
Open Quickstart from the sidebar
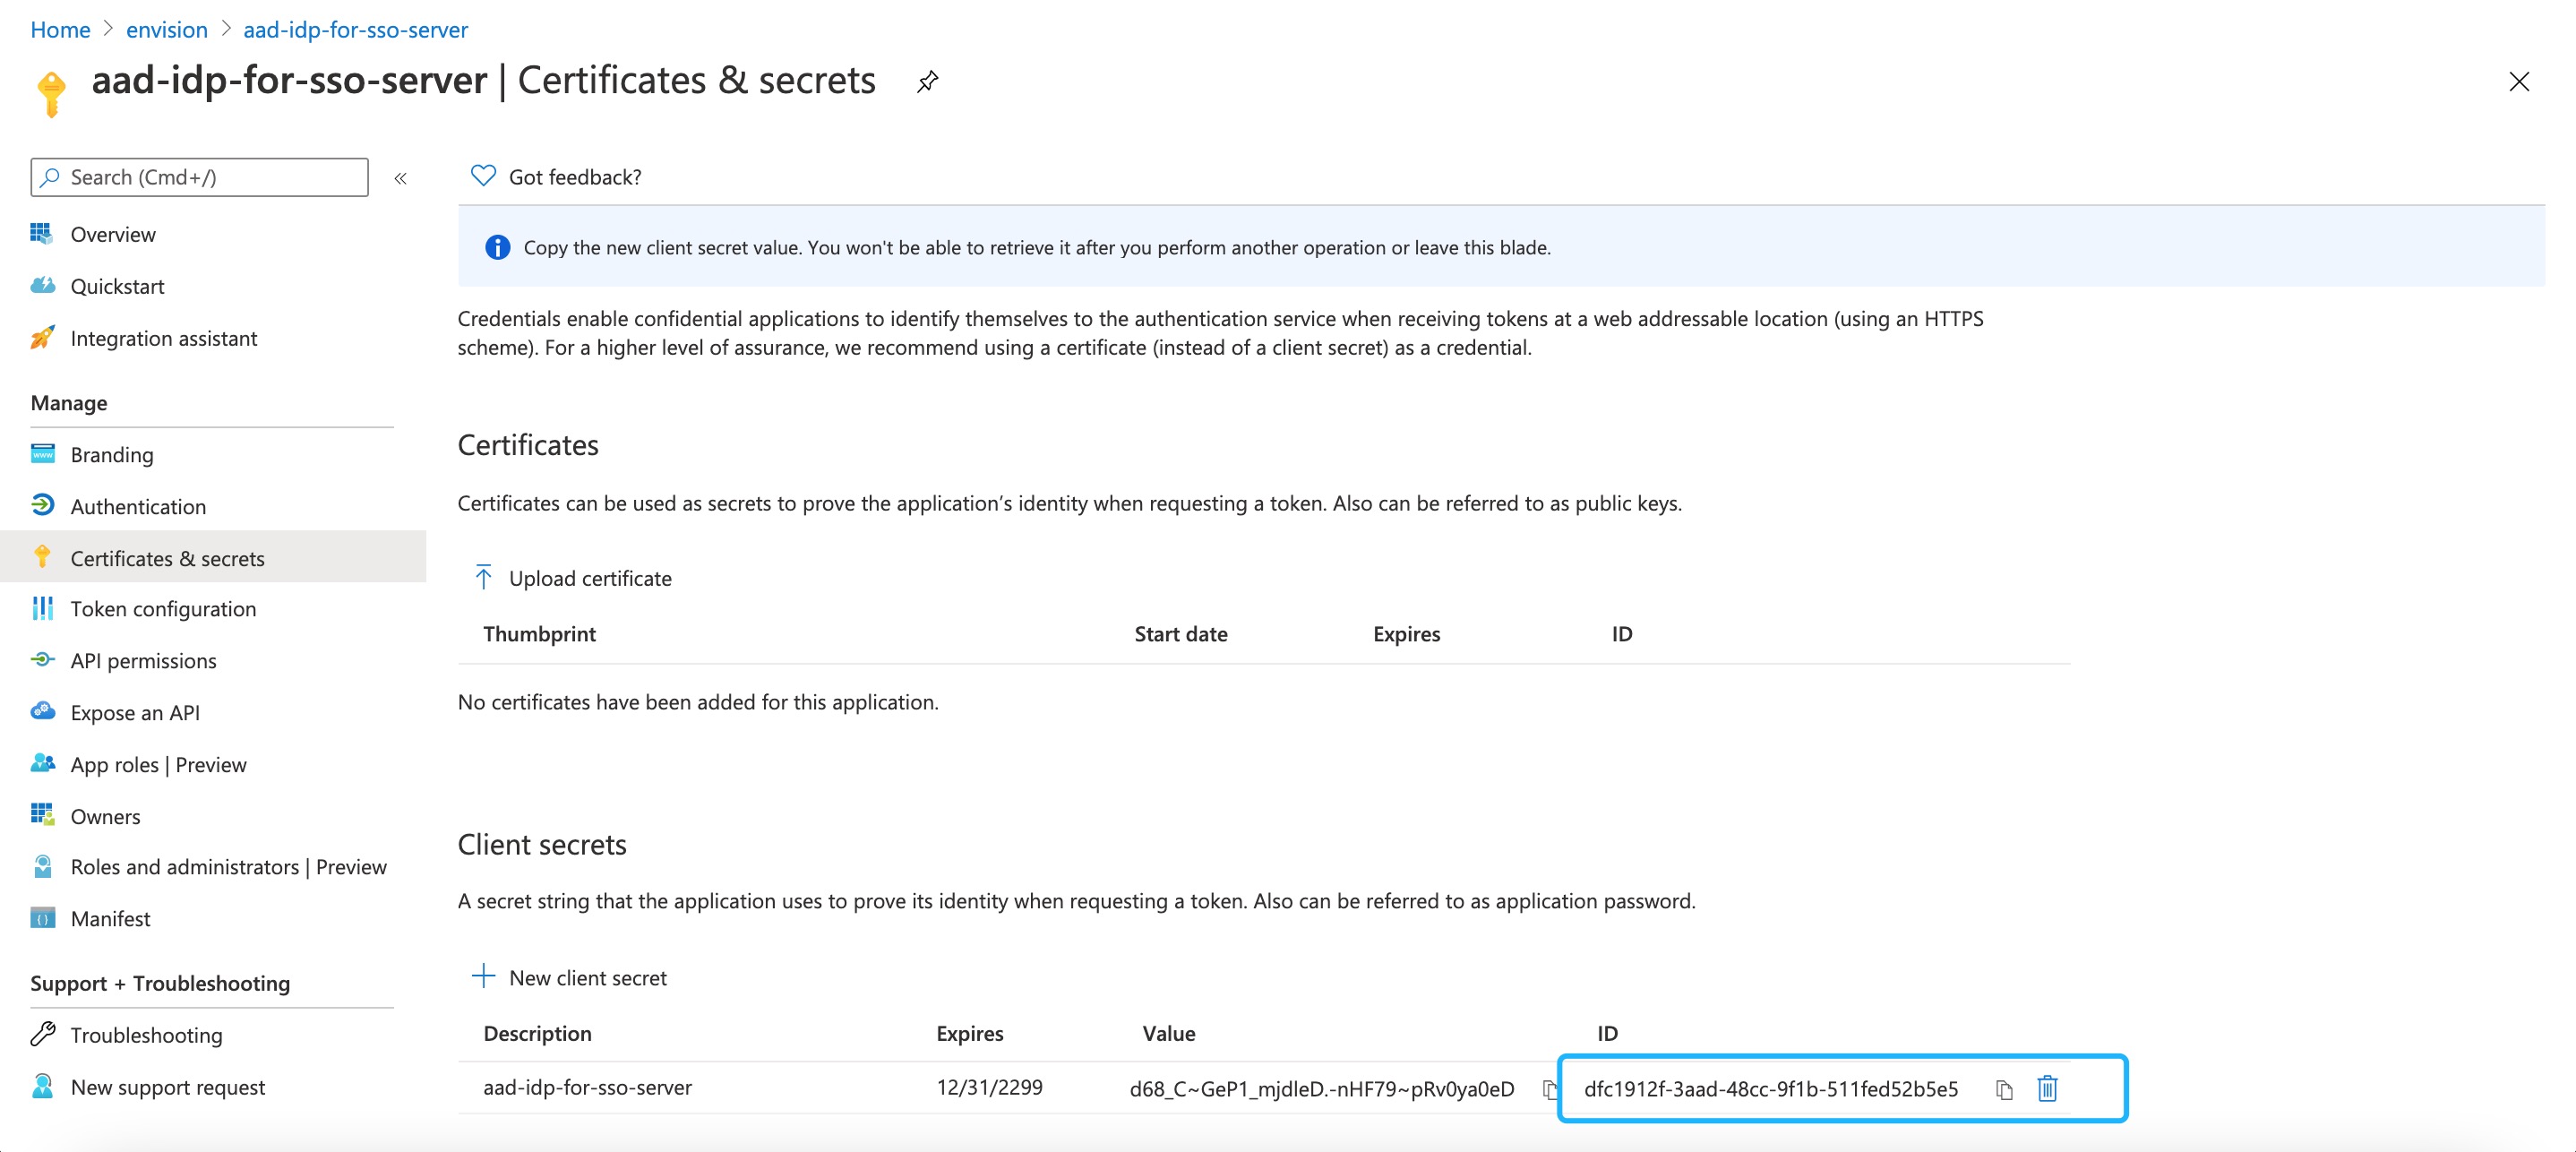[x=117, y=286]
